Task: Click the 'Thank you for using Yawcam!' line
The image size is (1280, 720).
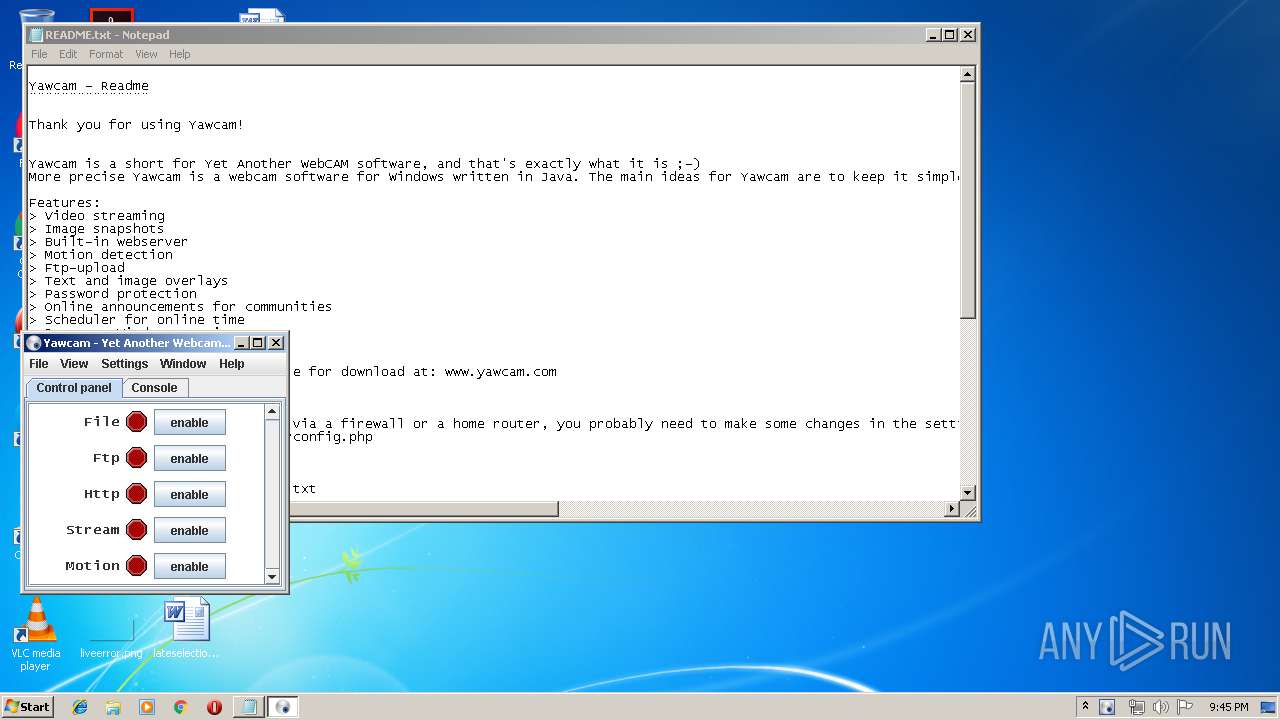Action: (x=136, y=125)
